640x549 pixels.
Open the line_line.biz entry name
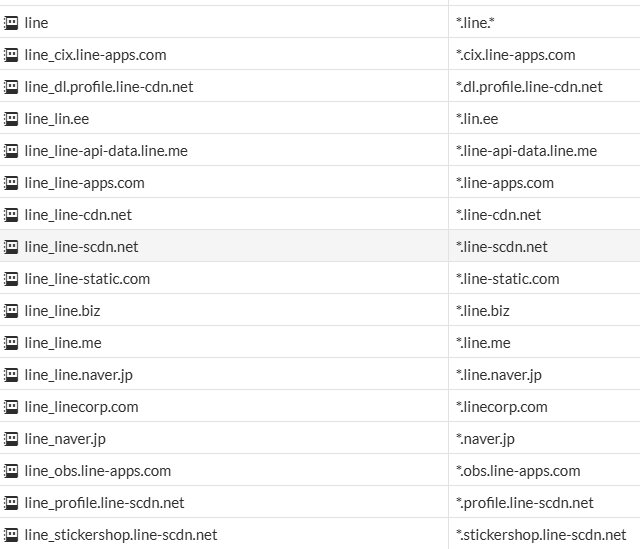click(x=62, y=311)
